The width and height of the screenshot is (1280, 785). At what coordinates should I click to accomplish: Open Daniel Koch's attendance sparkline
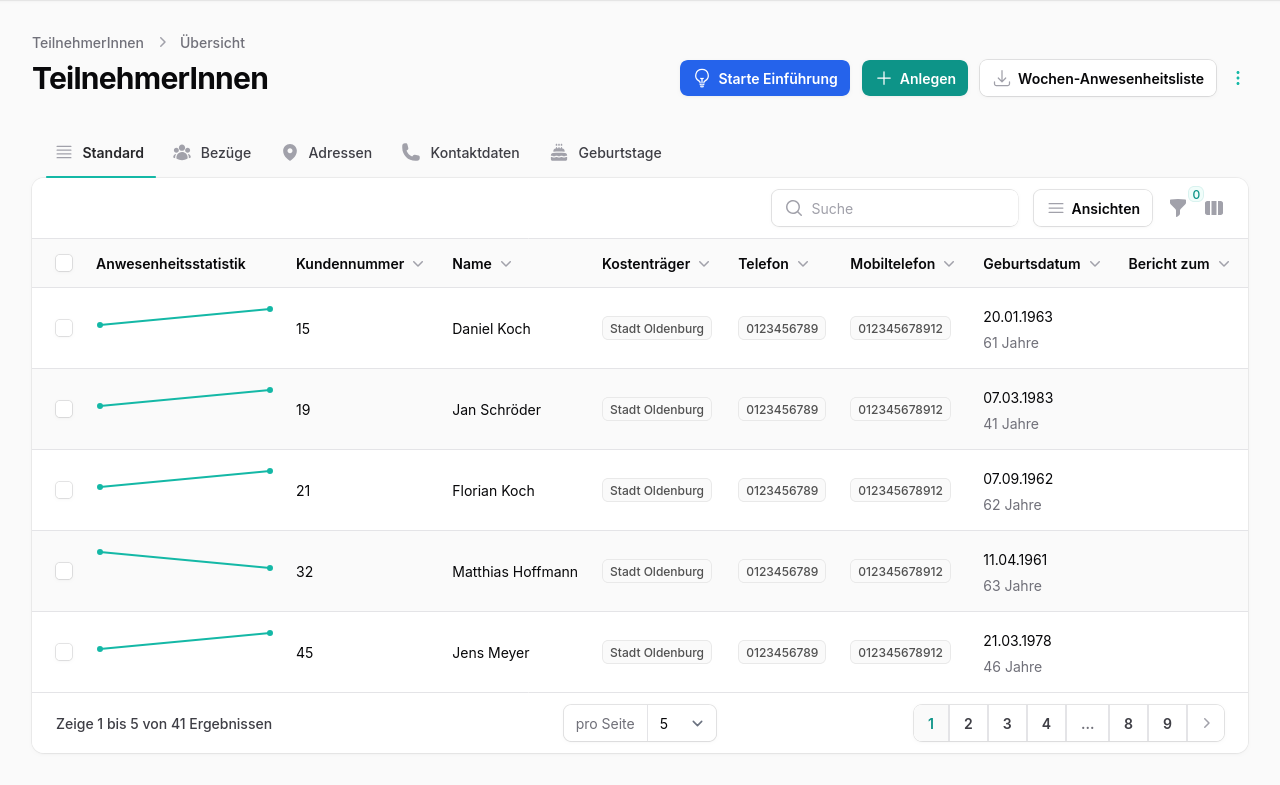pyautogui.click(x=185, y=317)
